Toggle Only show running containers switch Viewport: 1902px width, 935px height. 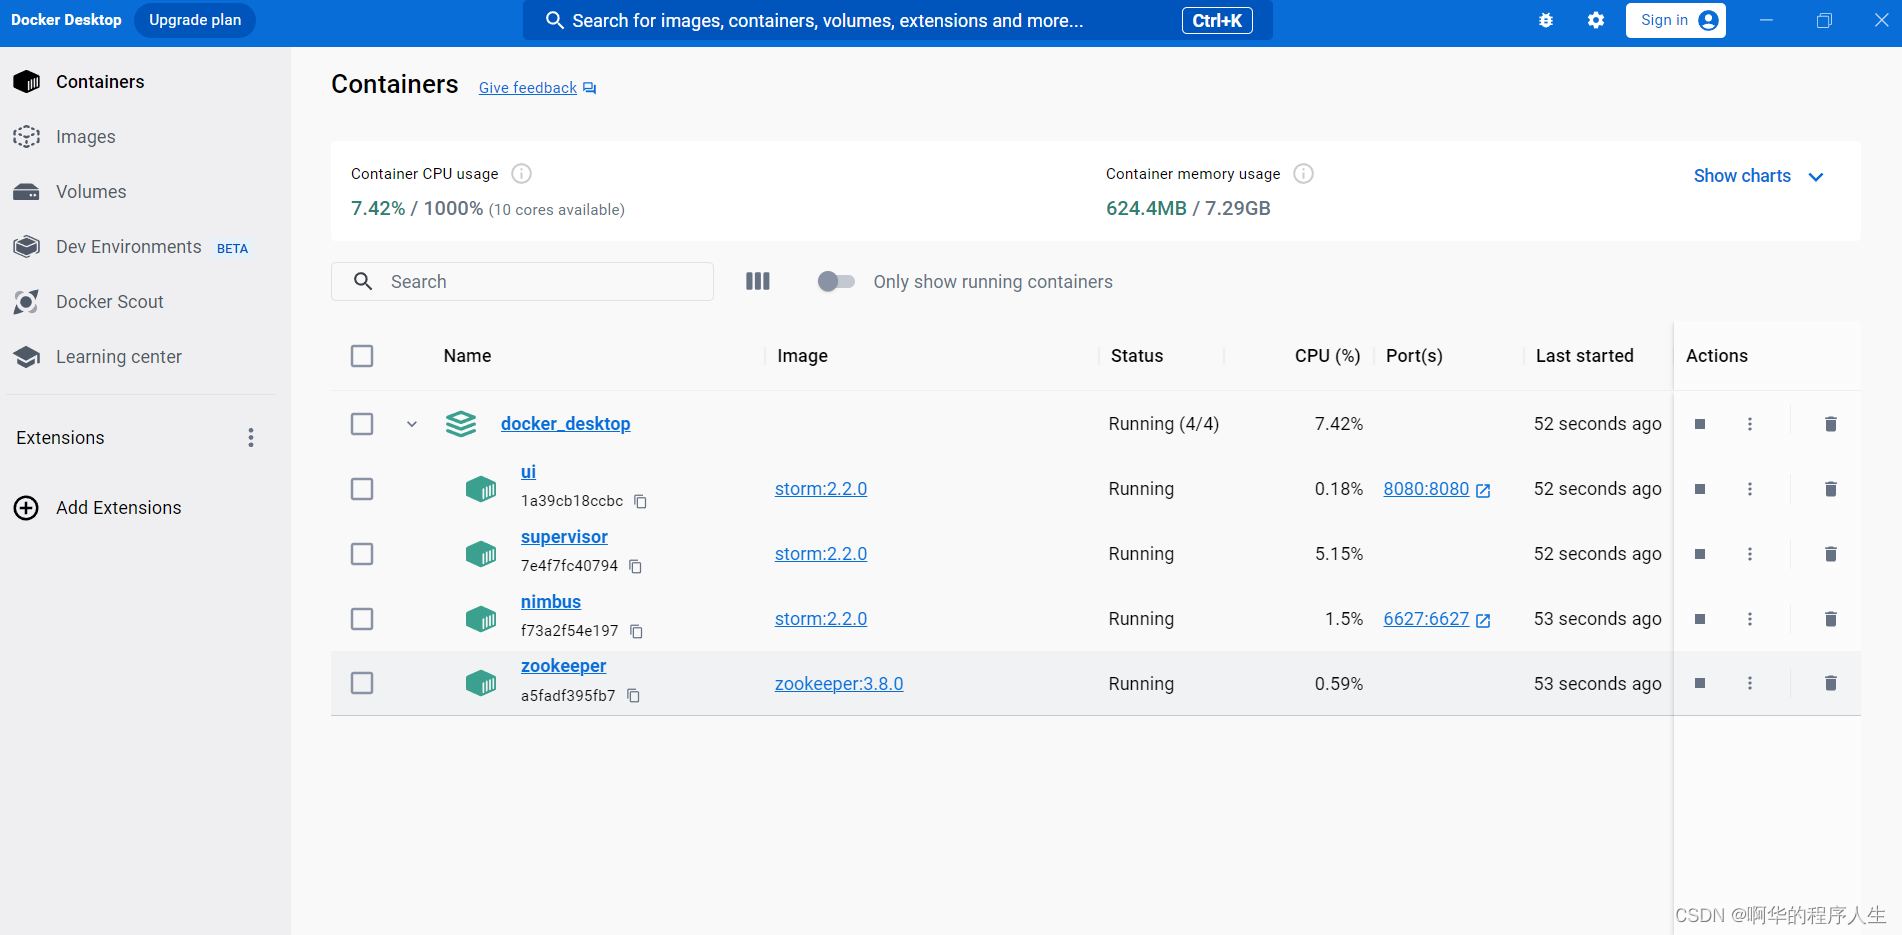[836, 281]
